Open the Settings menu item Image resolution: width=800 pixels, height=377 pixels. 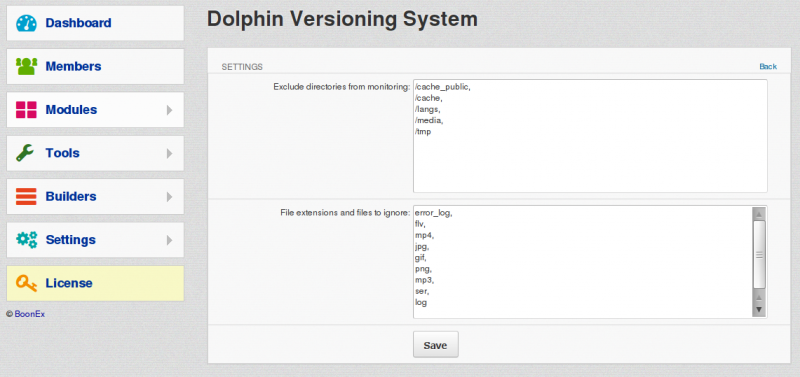tap(95, 240)
